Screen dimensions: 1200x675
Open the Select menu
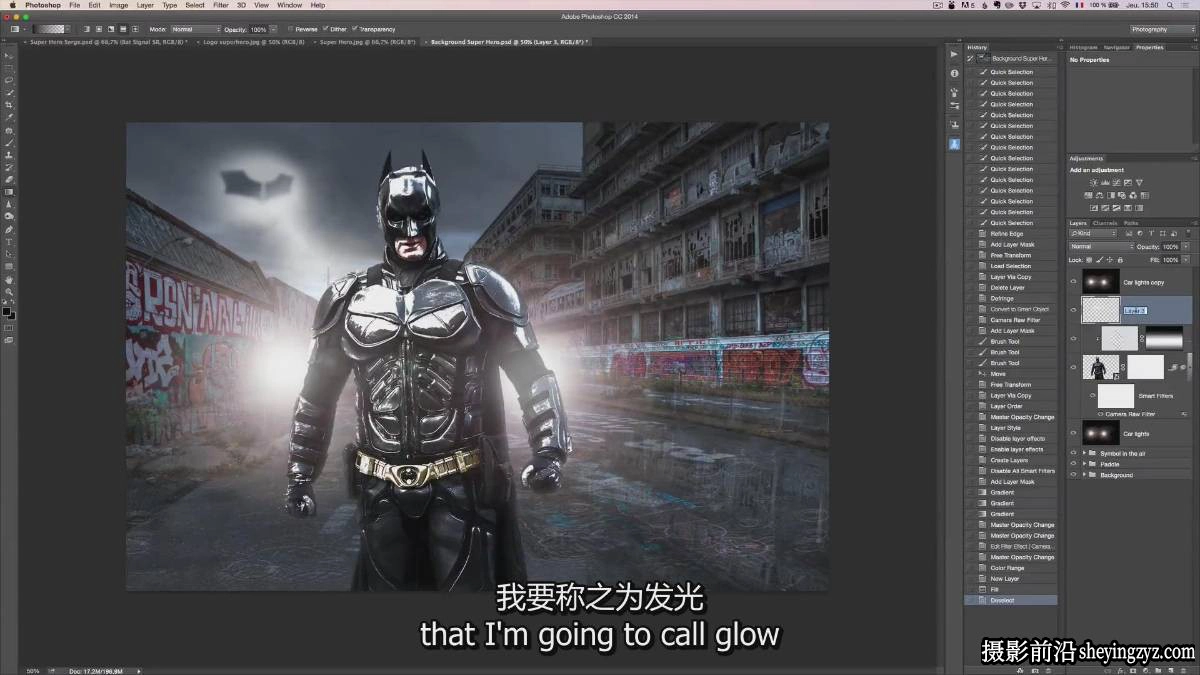click(195, 5)
